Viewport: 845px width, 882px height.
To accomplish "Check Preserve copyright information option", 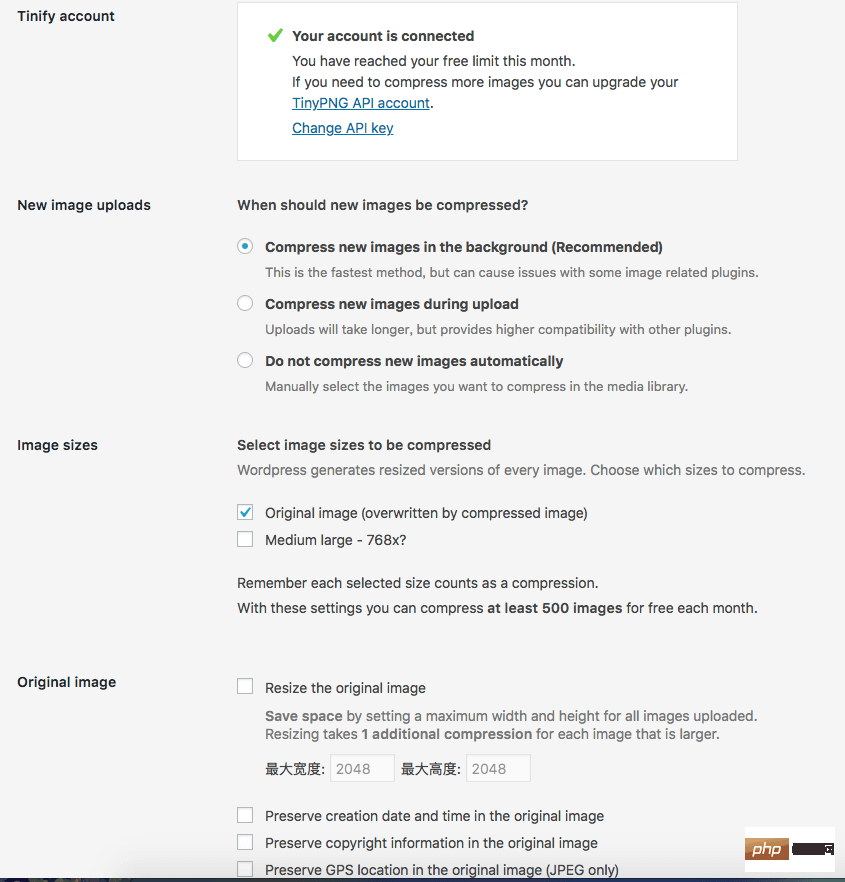I will tap(245, 842).
